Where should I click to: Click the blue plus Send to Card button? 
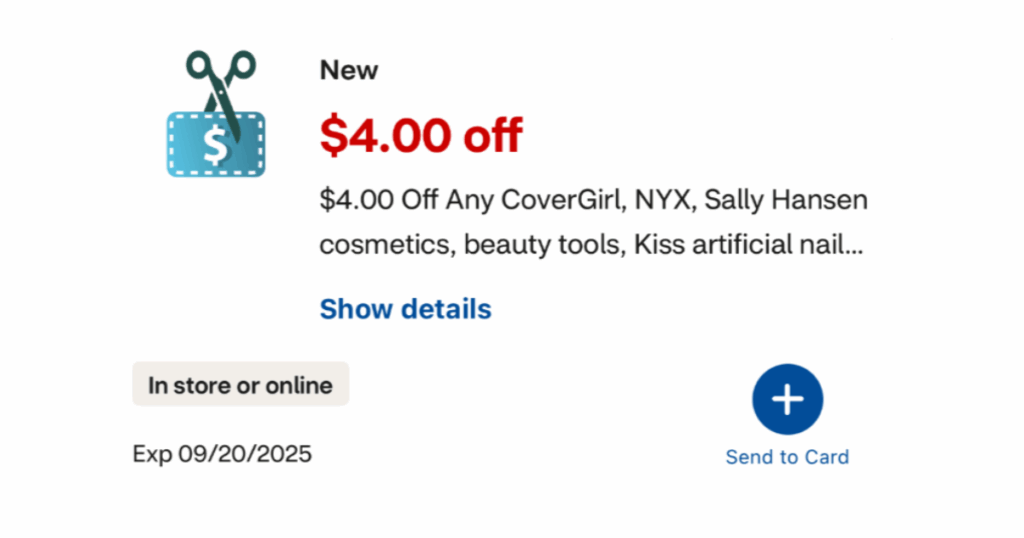pyautogui.click(x=787, y=399)
